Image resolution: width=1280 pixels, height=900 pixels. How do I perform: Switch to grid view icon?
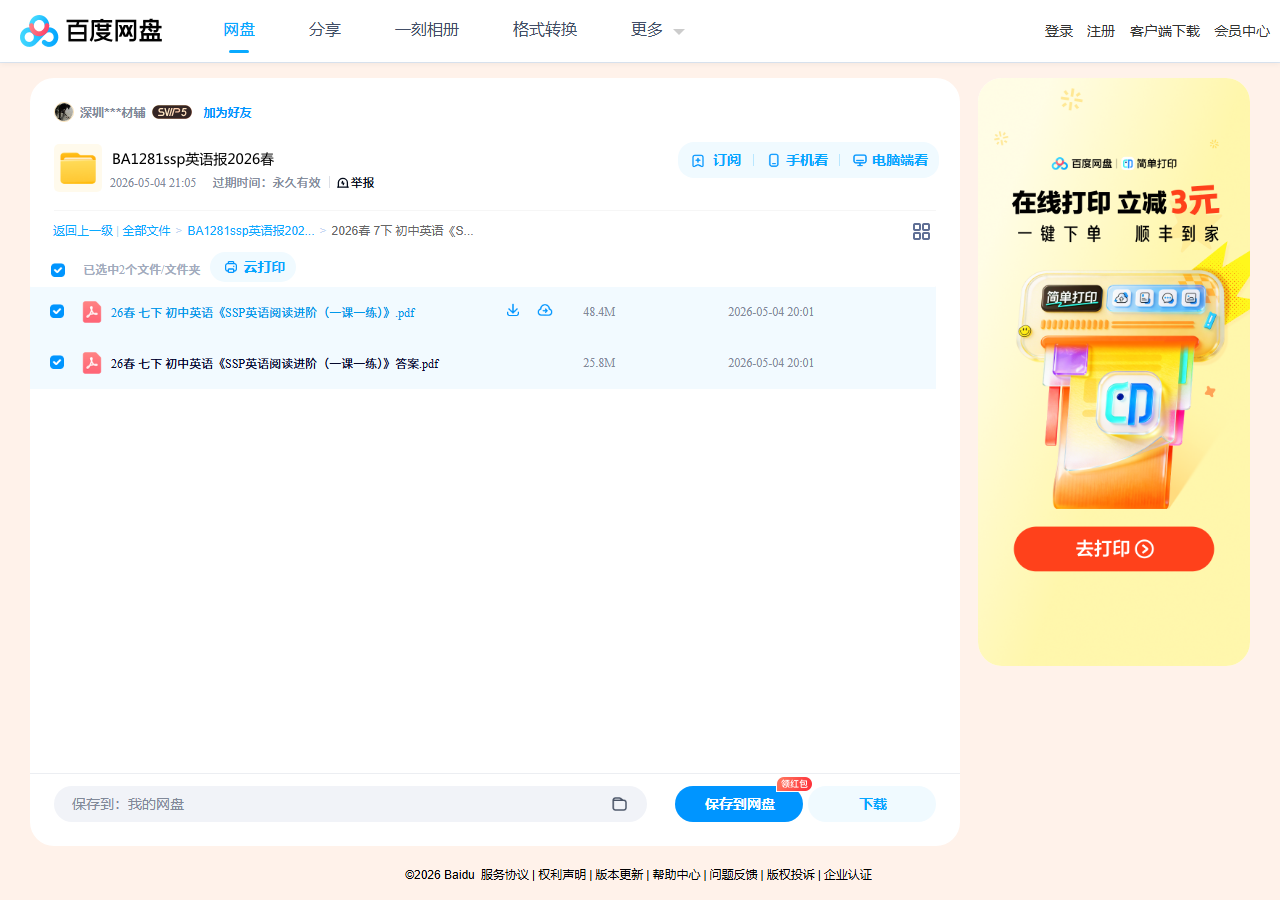(x=922, y=232)
